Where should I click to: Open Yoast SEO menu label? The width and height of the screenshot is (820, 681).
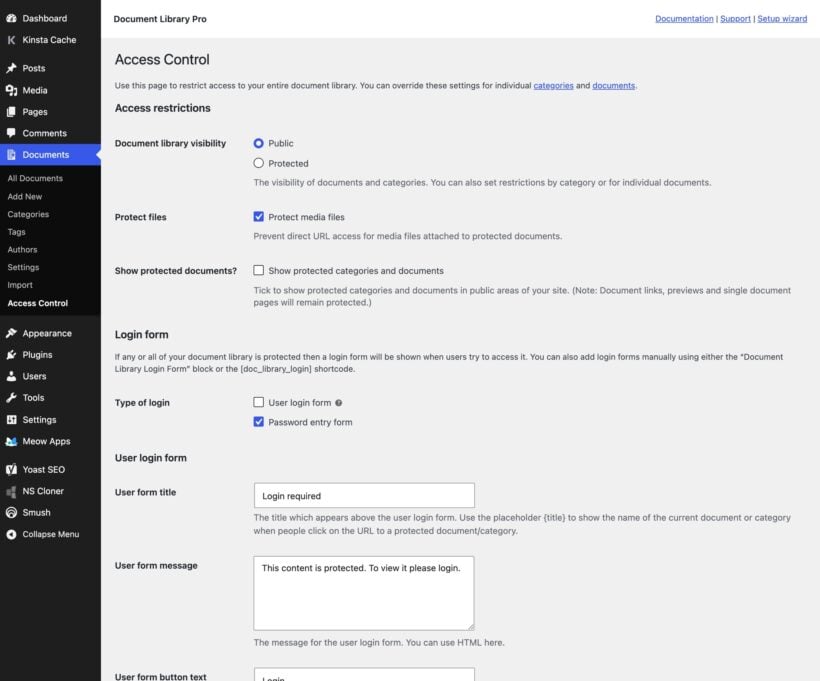pyautogui.click(x=44, y=469)
